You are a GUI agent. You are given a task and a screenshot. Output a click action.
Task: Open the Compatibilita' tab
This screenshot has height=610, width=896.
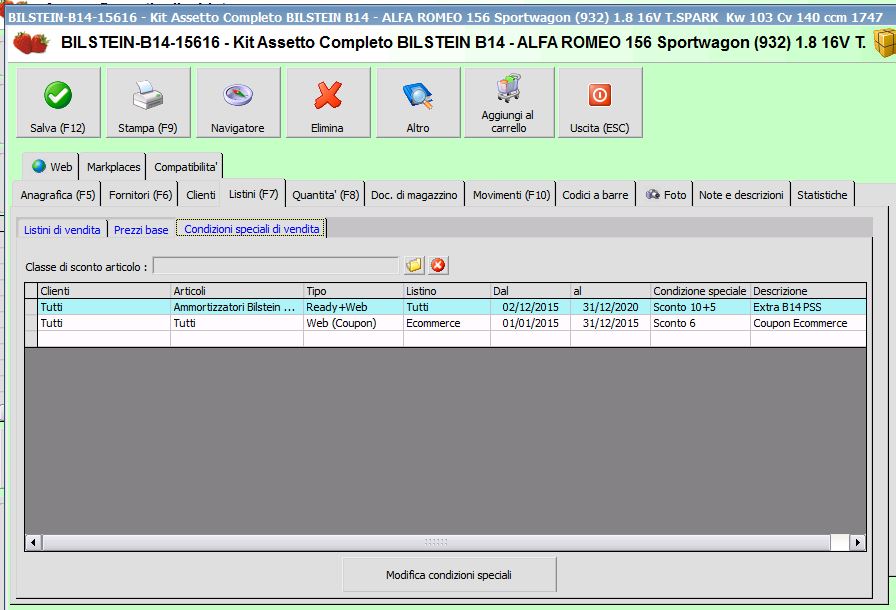coord(185,167)
